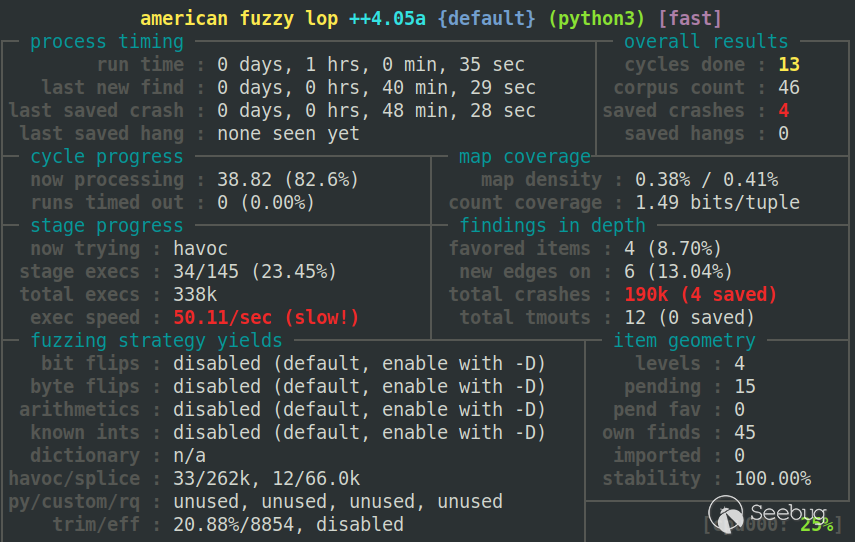Click the 'fuzzing strategy yields' section heading
This screenshot has width=855, height=542.
click(156, 340)
